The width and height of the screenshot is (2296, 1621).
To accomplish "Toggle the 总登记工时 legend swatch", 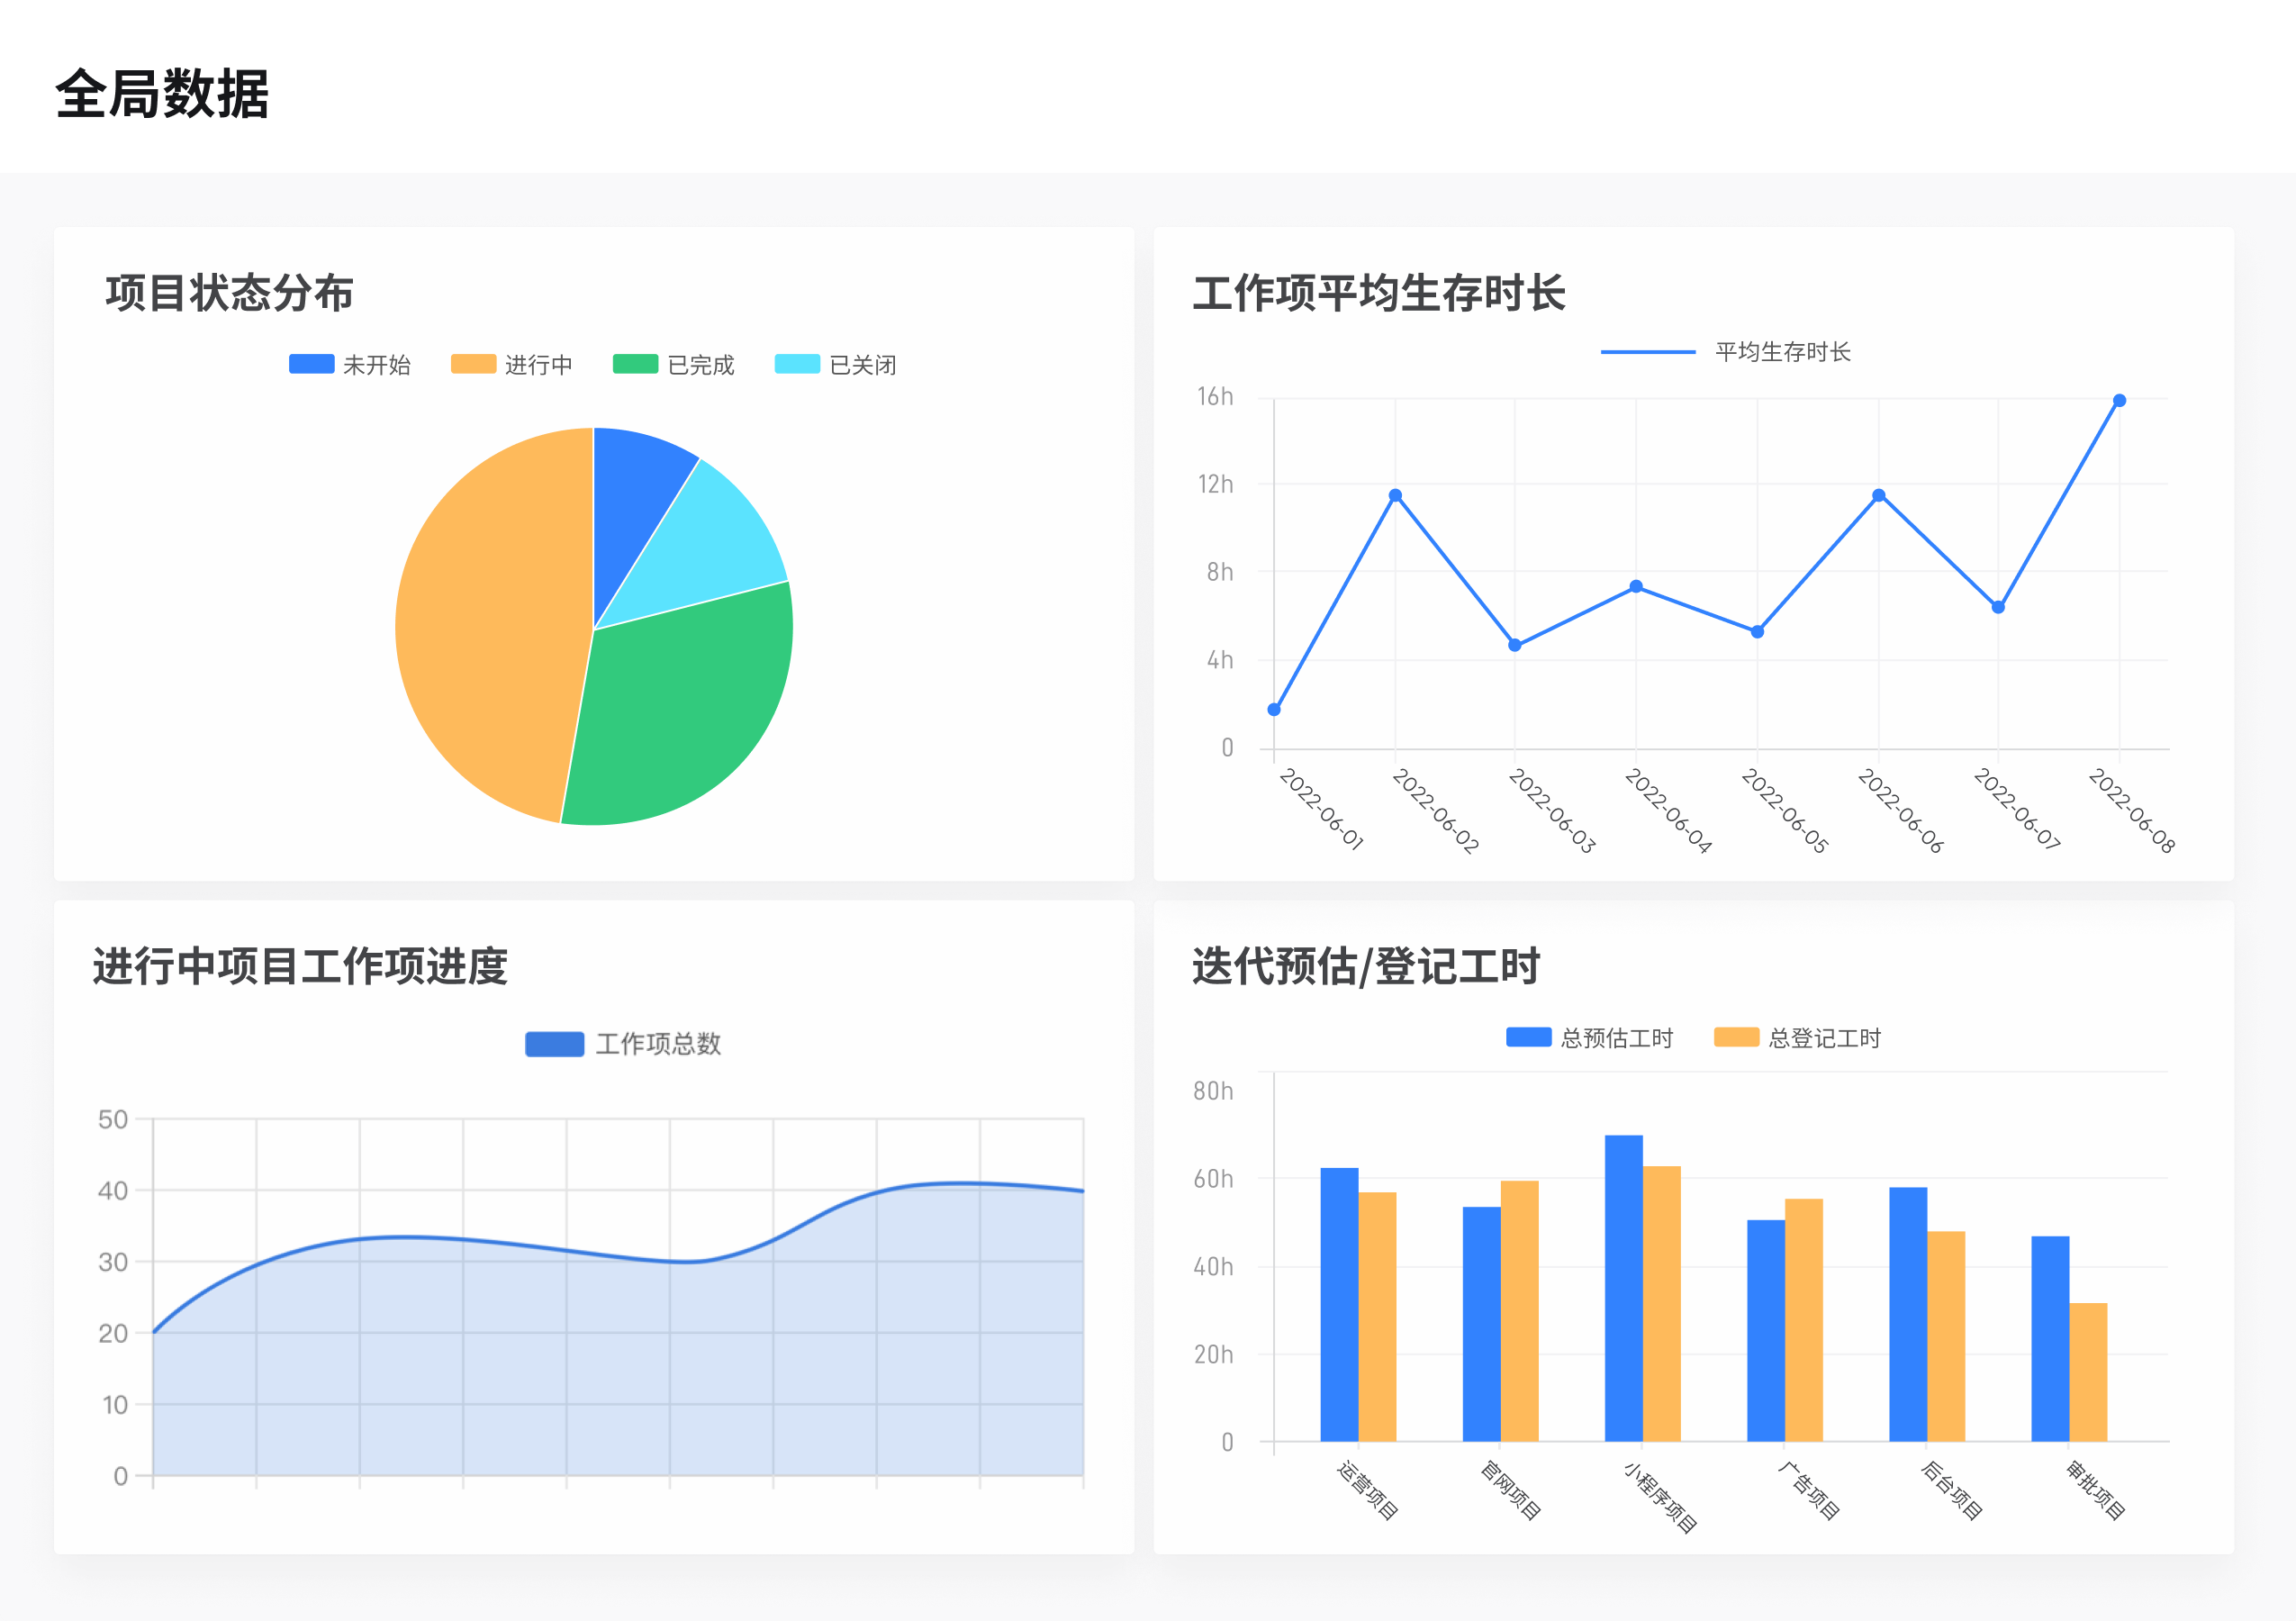I will 1736,1038.
